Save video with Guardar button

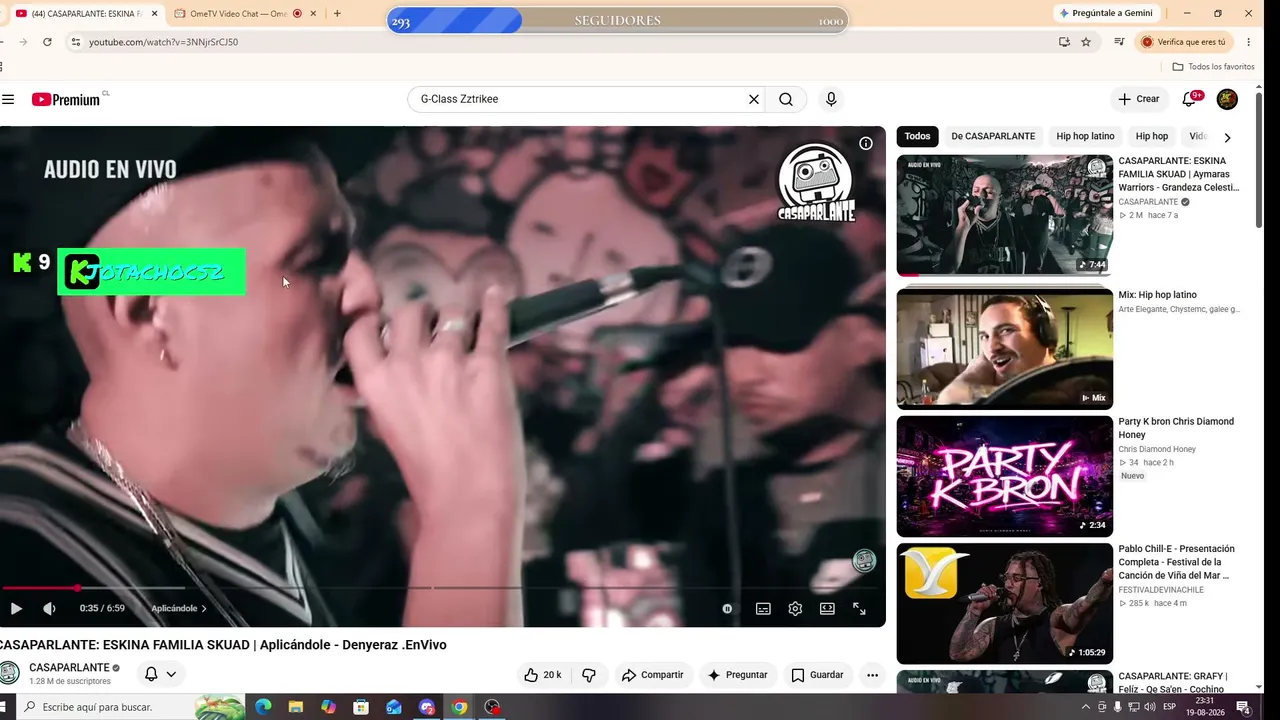click(x=817, y=675)
